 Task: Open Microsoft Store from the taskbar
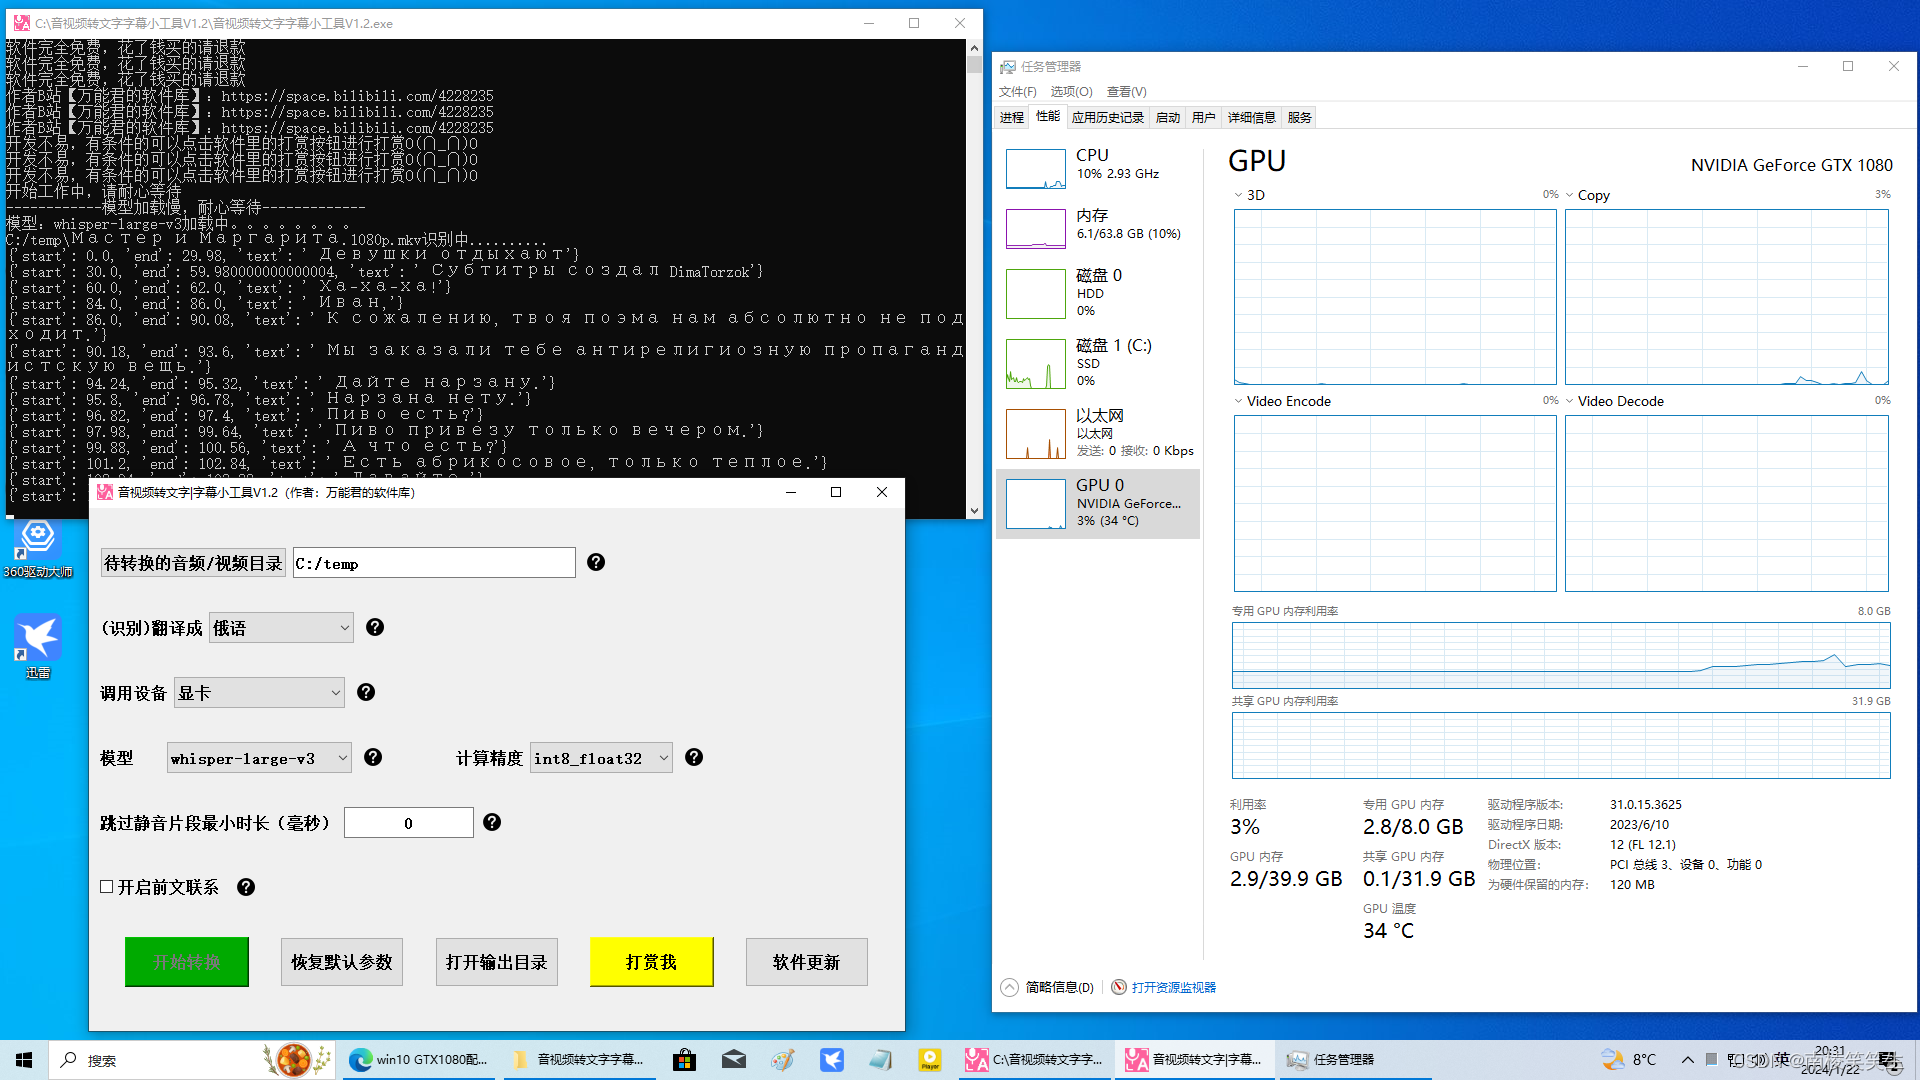point(684,1060)
